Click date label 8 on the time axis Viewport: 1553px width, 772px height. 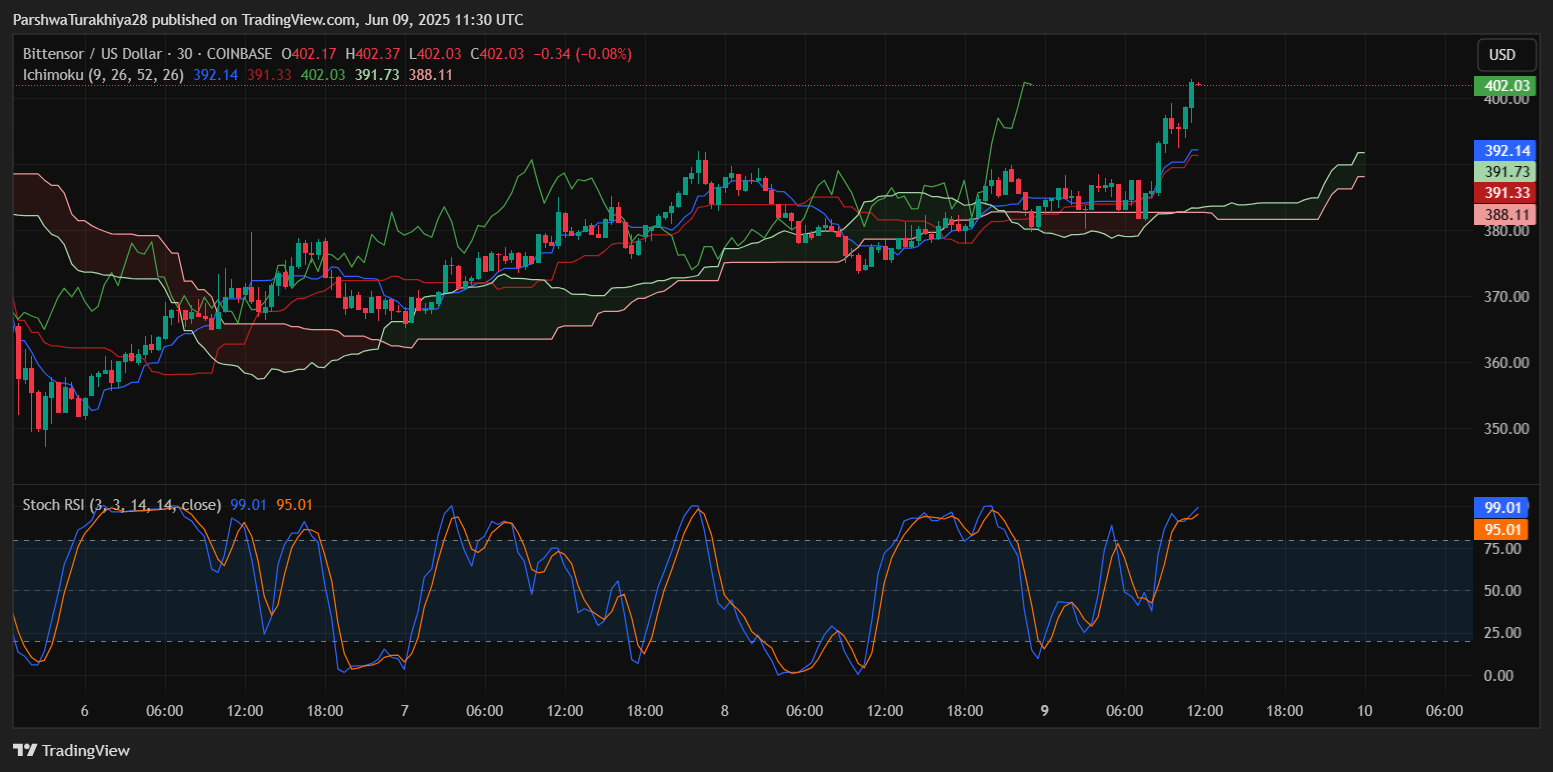click(x=725, y=711)
